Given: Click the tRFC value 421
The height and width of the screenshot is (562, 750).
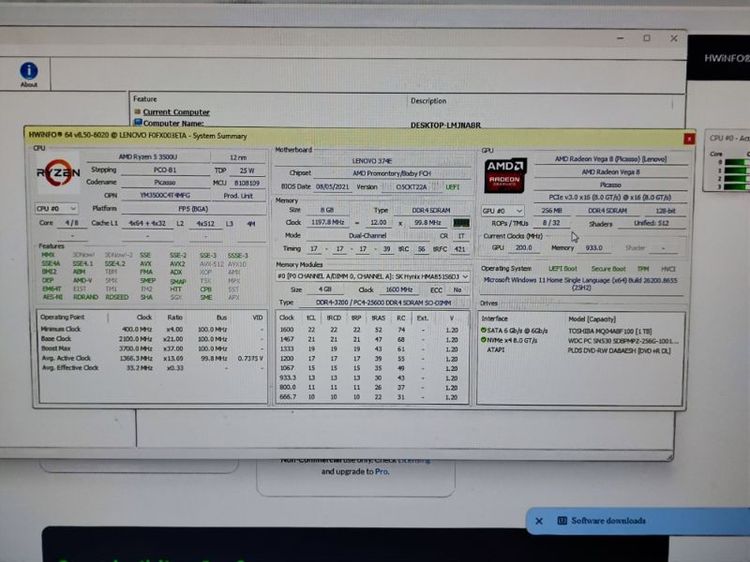Looking at the screenshot, I should click(x=460, y=249).
